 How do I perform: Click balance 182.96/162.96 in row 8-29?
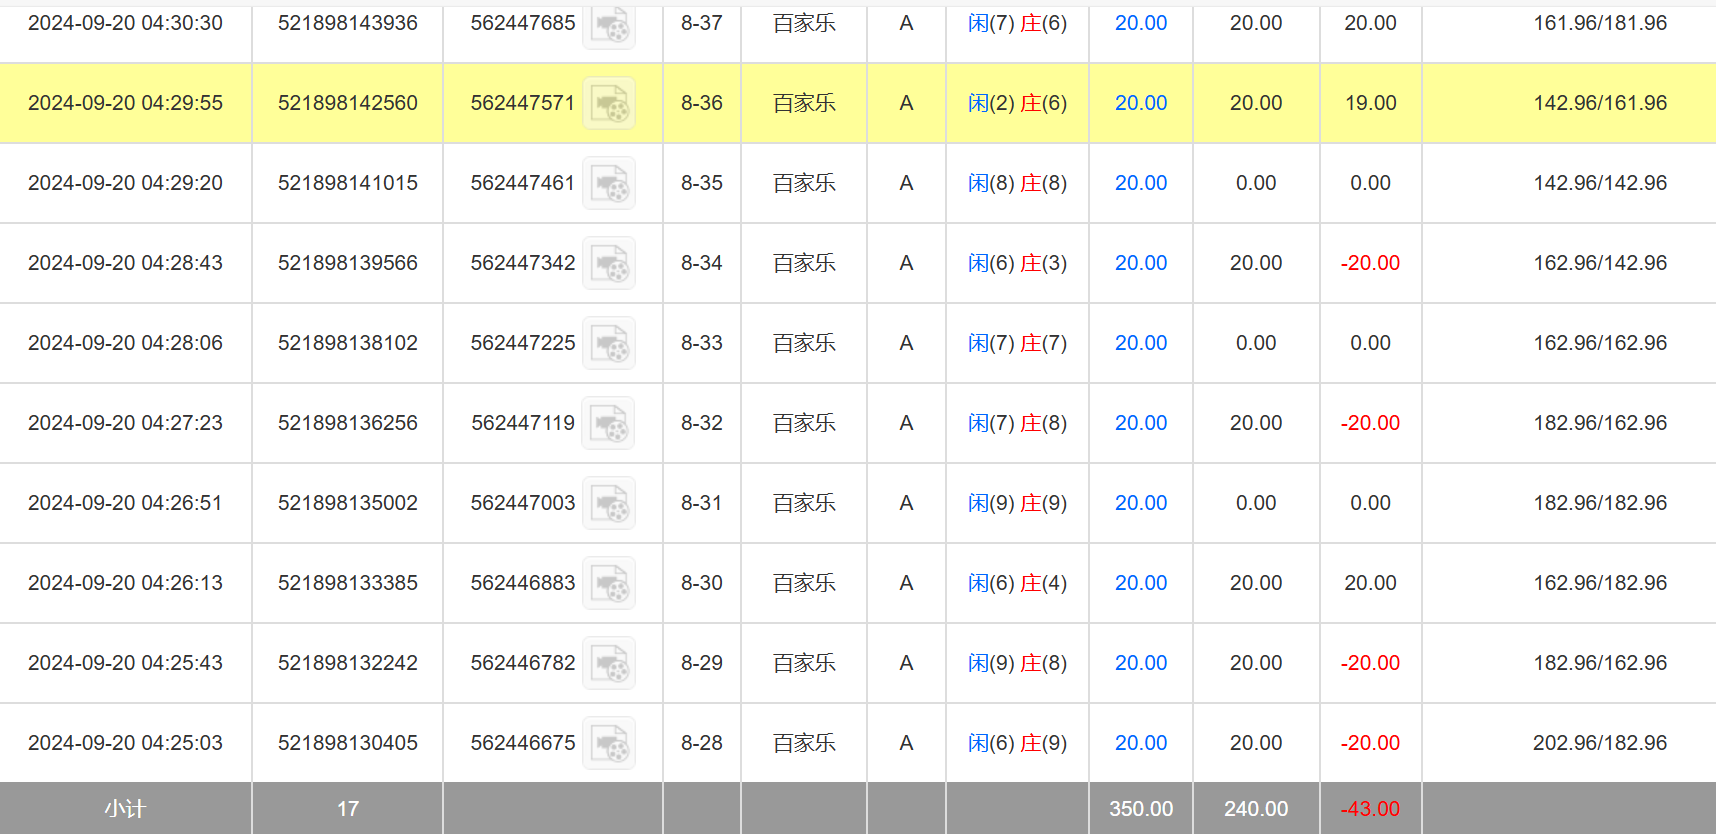tap(1599, 663)
